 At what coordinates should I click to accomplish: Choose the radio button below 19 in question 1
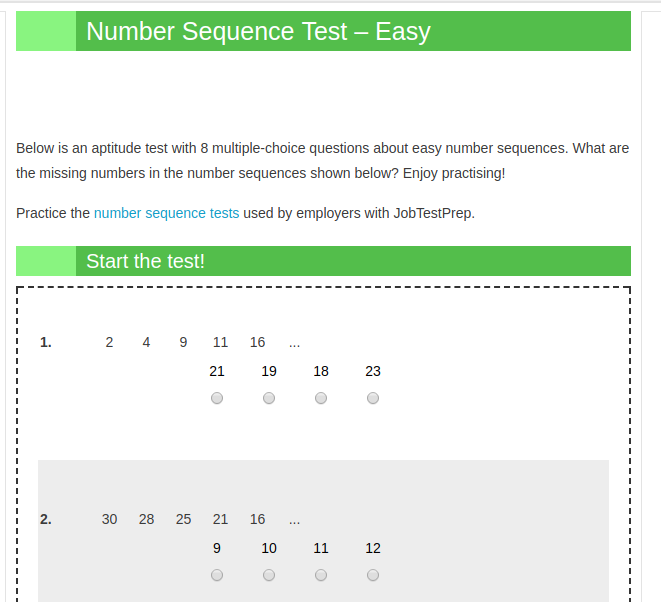pos(269,398)
